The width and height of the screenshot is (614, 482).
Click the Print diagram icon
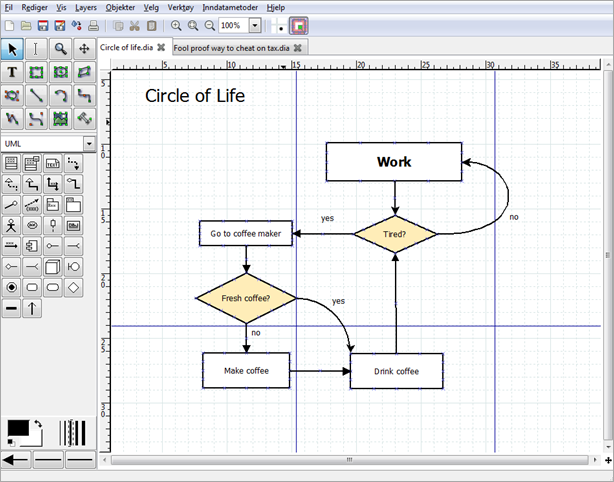(x=93, y=25)
